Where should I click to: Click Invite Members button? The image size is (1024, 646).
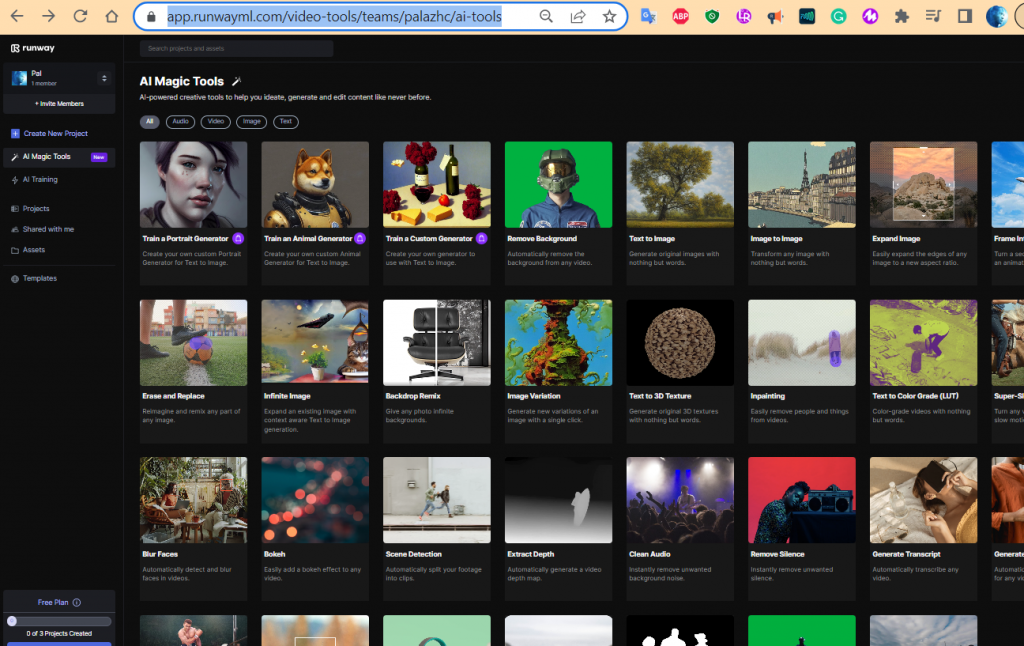[x=59, y=104]
